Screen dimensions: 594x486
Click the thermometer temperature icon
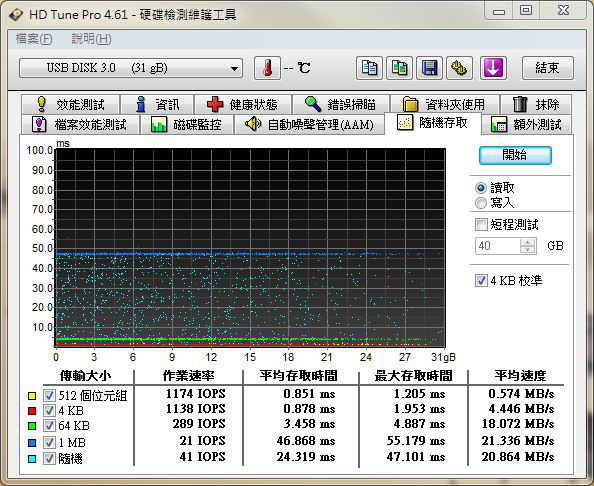click(x=267, y=68)
